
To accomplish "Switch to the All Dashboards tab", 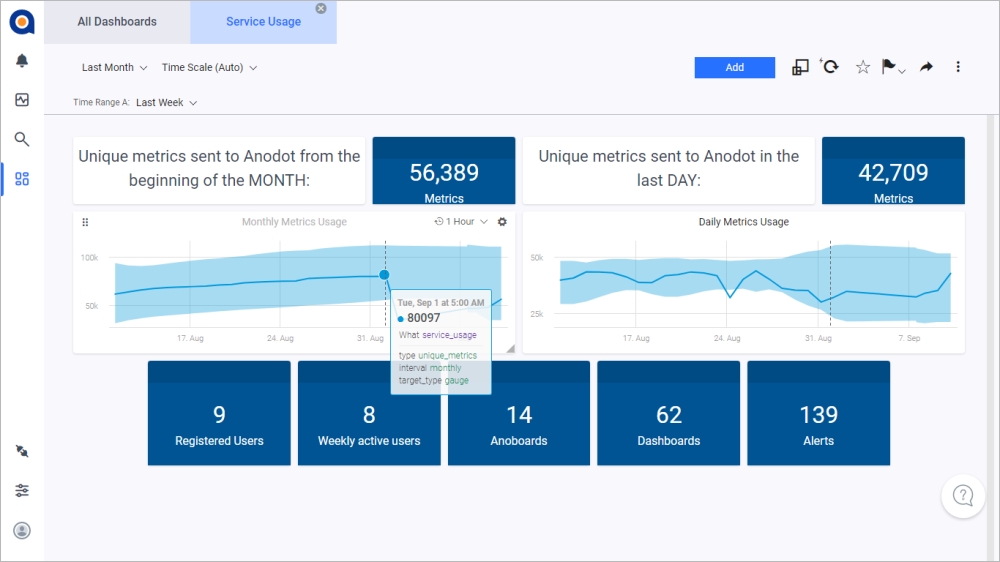I will click(117, 22).
